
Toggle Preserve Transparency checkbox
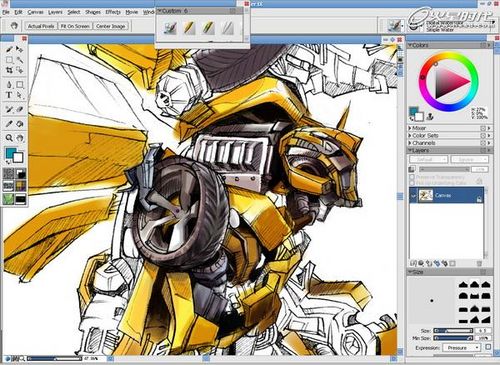pos(412,177)
